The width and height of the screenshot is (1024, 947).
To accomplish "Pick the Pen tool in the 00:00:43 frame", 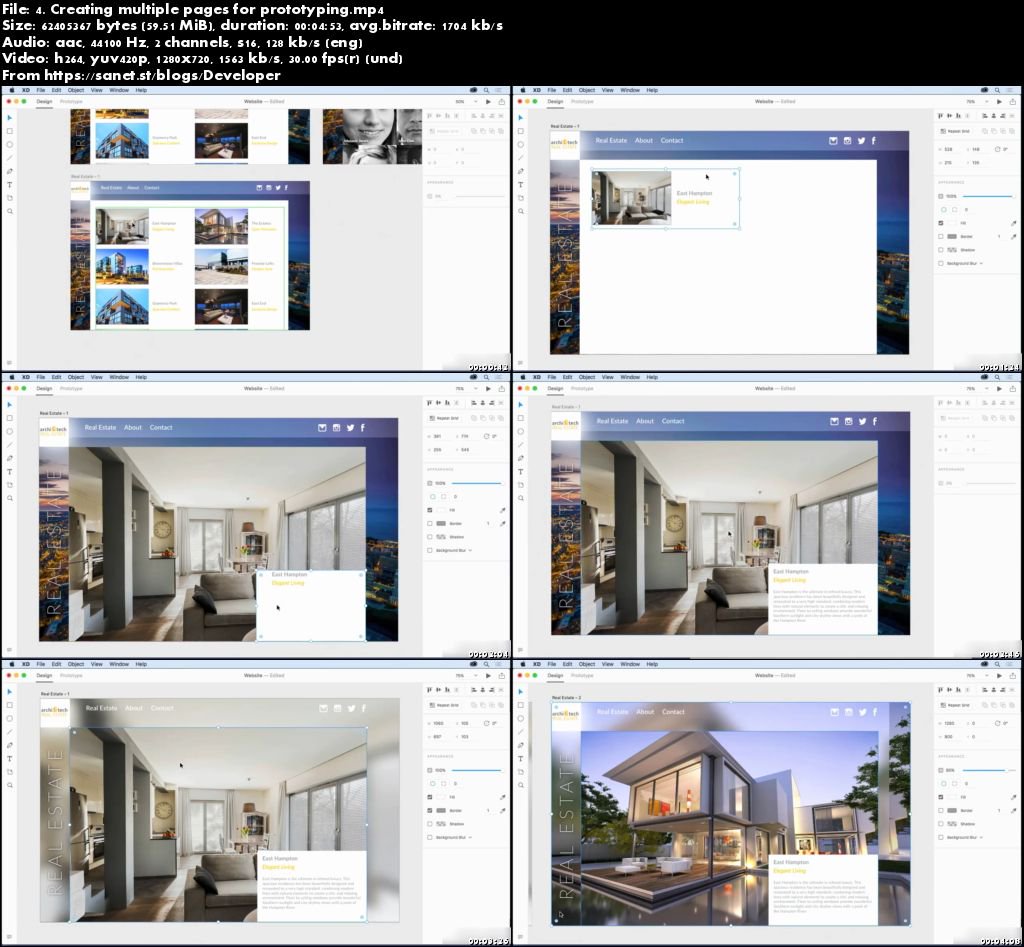I will 10,171.
